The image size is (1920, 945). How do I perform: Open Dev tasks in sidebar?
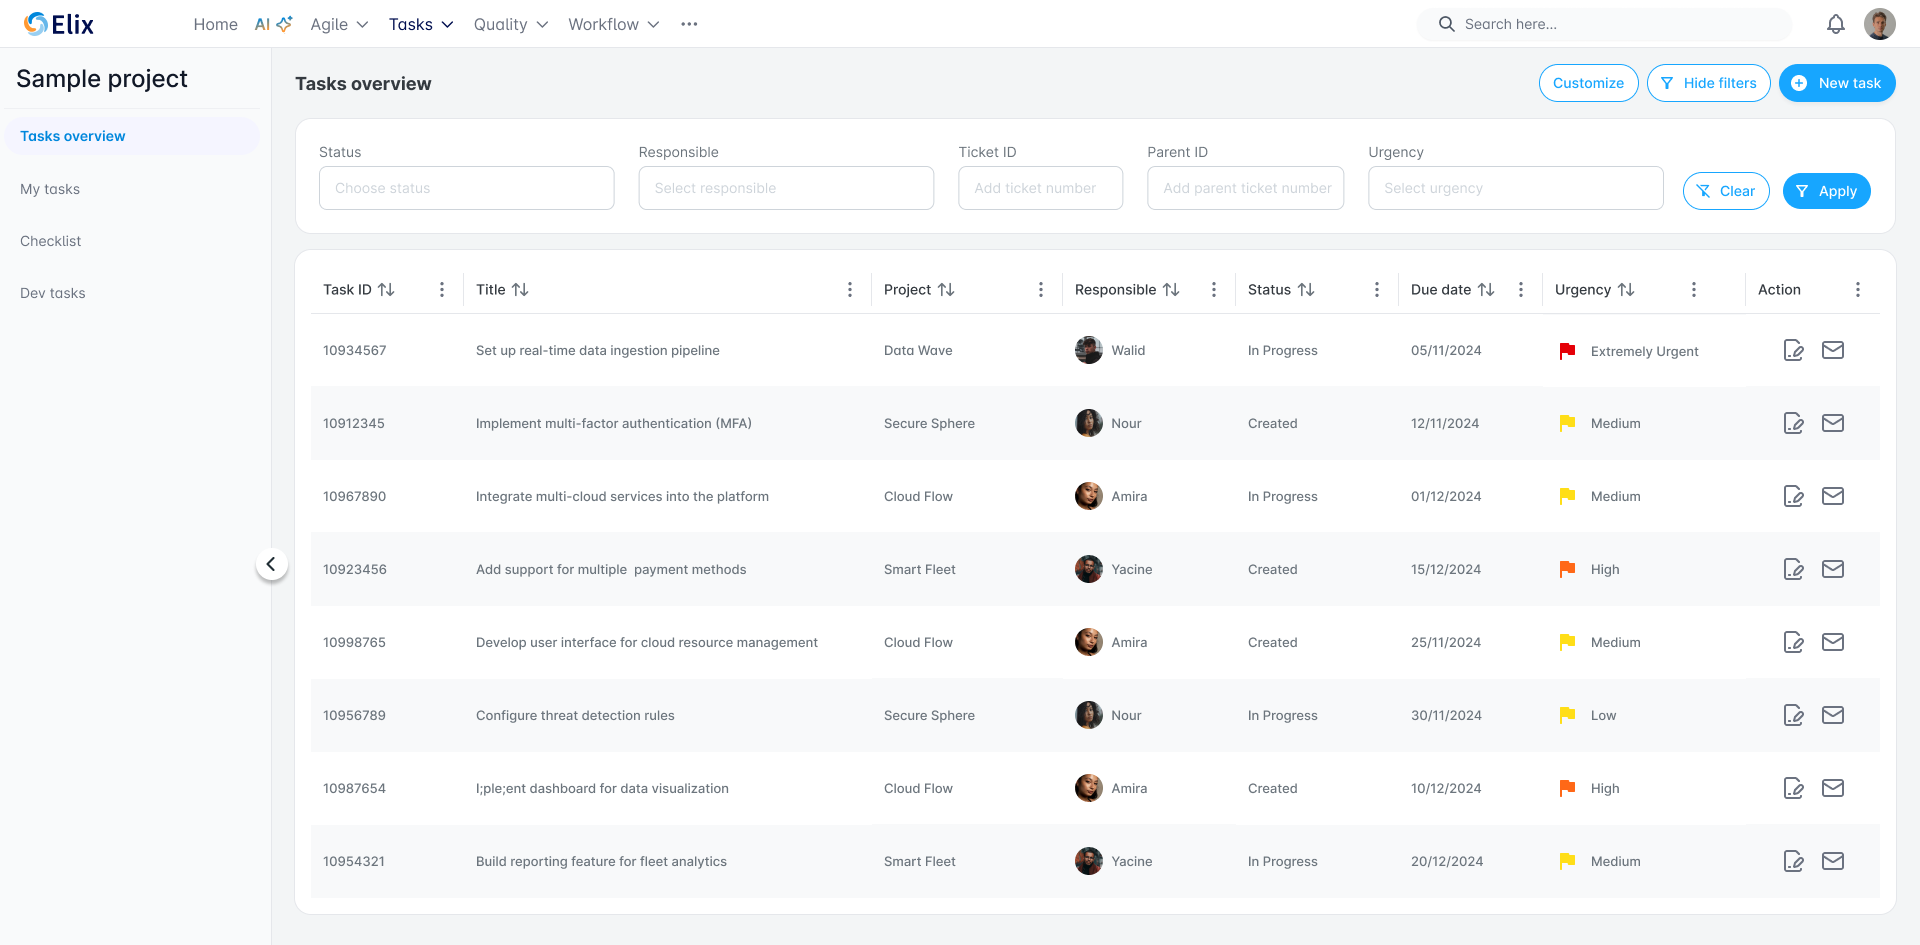(53, 293)
